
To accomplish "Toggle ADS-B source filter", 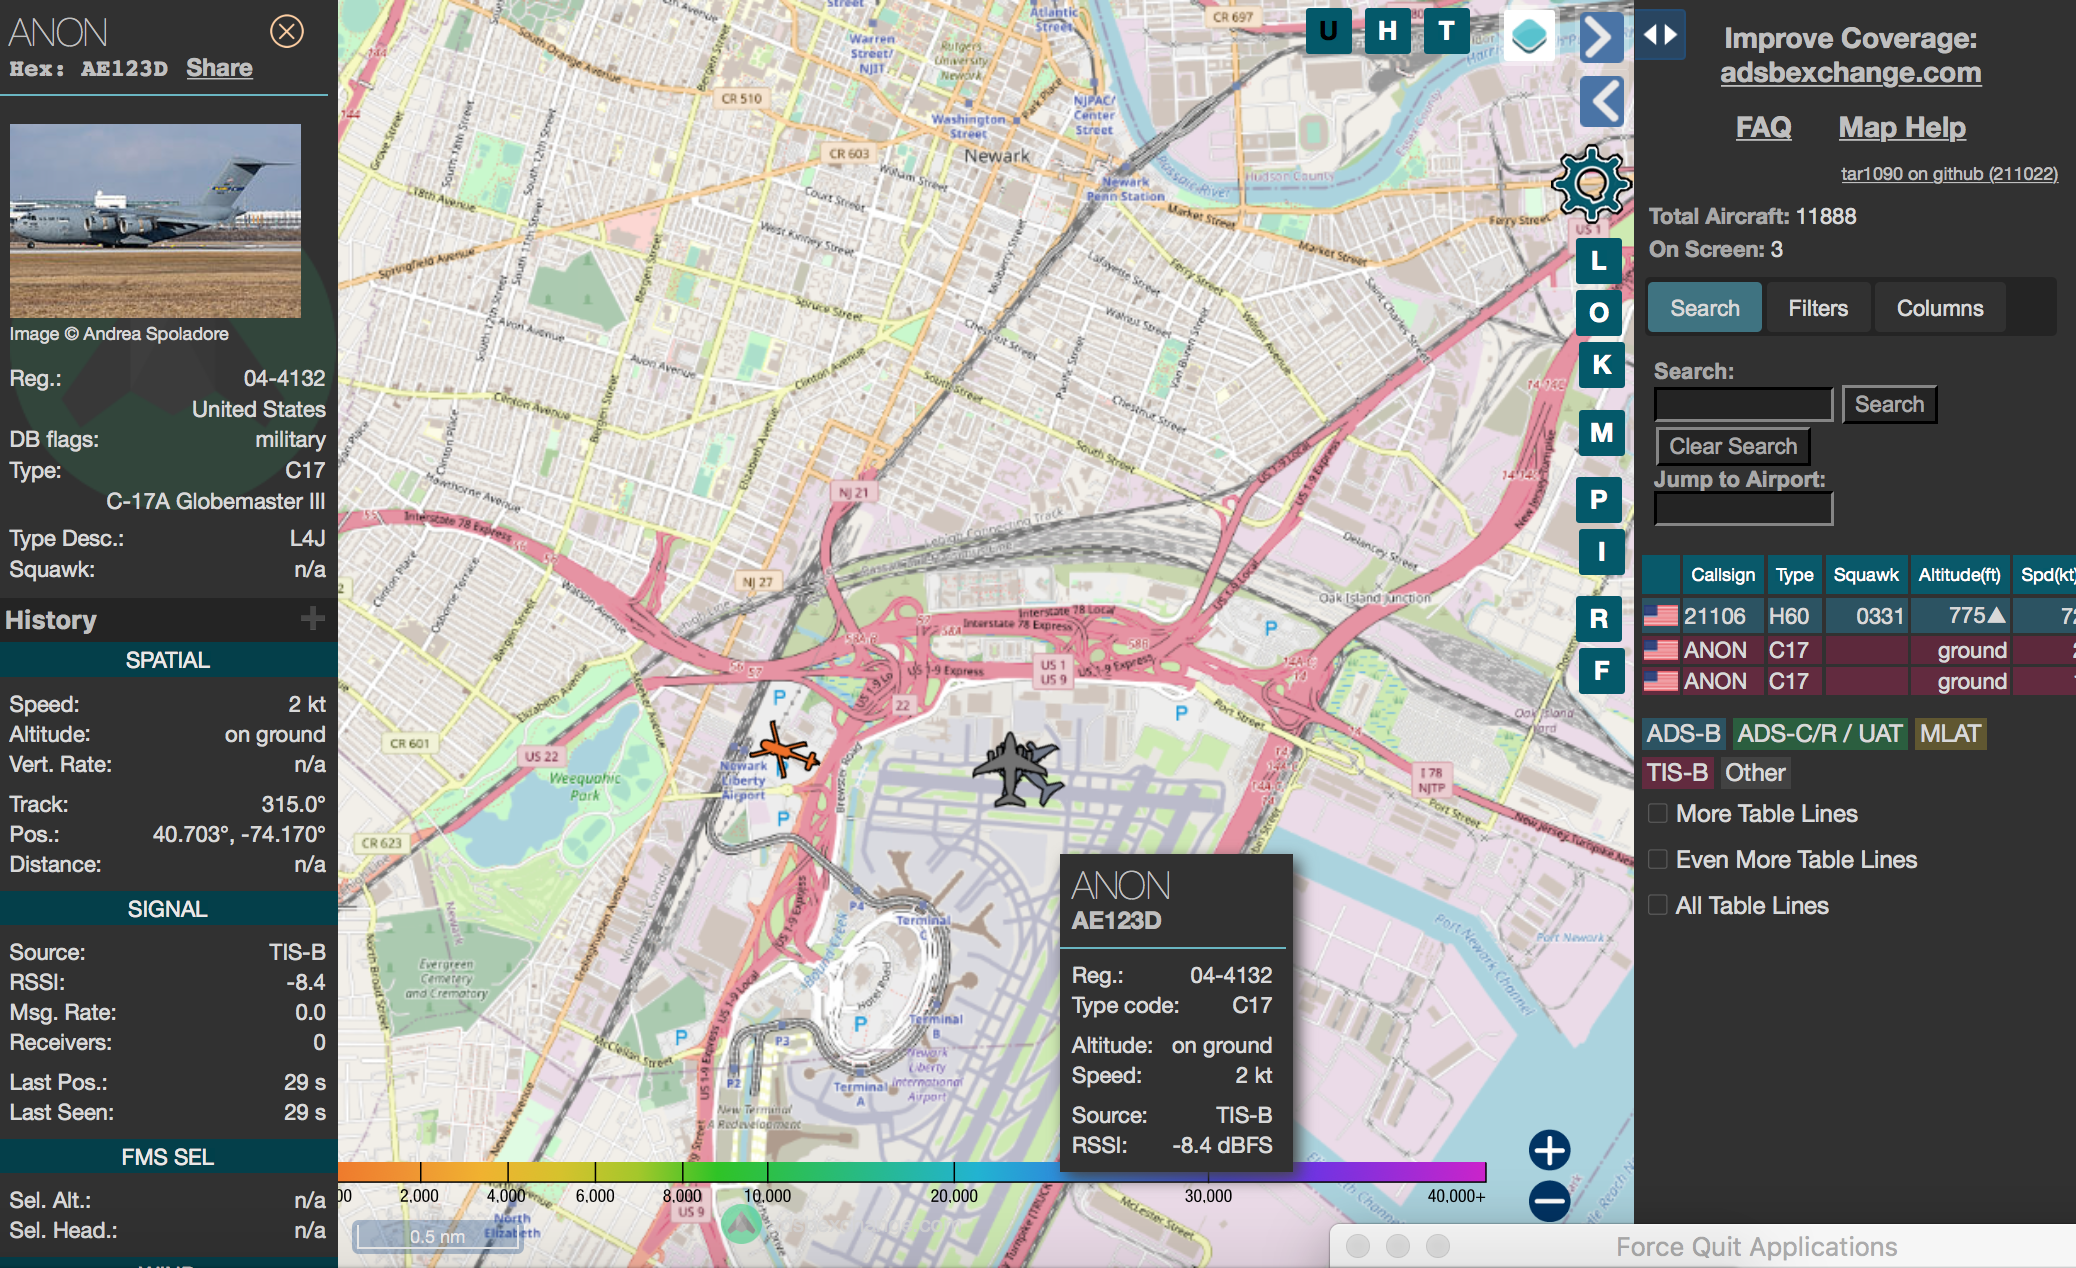I will click(x=1683, y=734).
